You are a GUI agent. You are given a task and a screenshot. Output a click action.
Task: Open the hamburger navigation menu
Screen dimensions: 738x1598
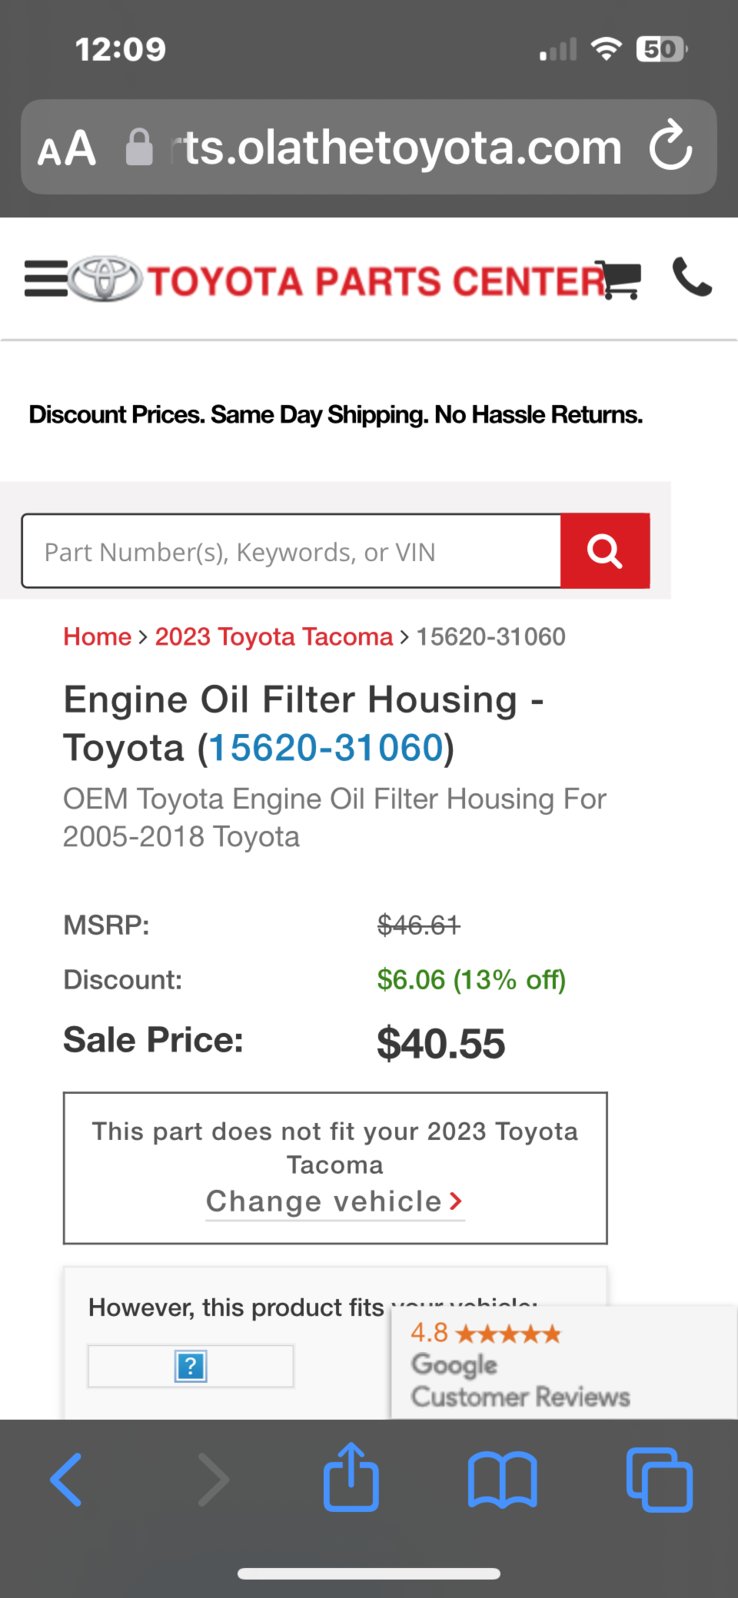pyautogui.click(x=46, y=279)
